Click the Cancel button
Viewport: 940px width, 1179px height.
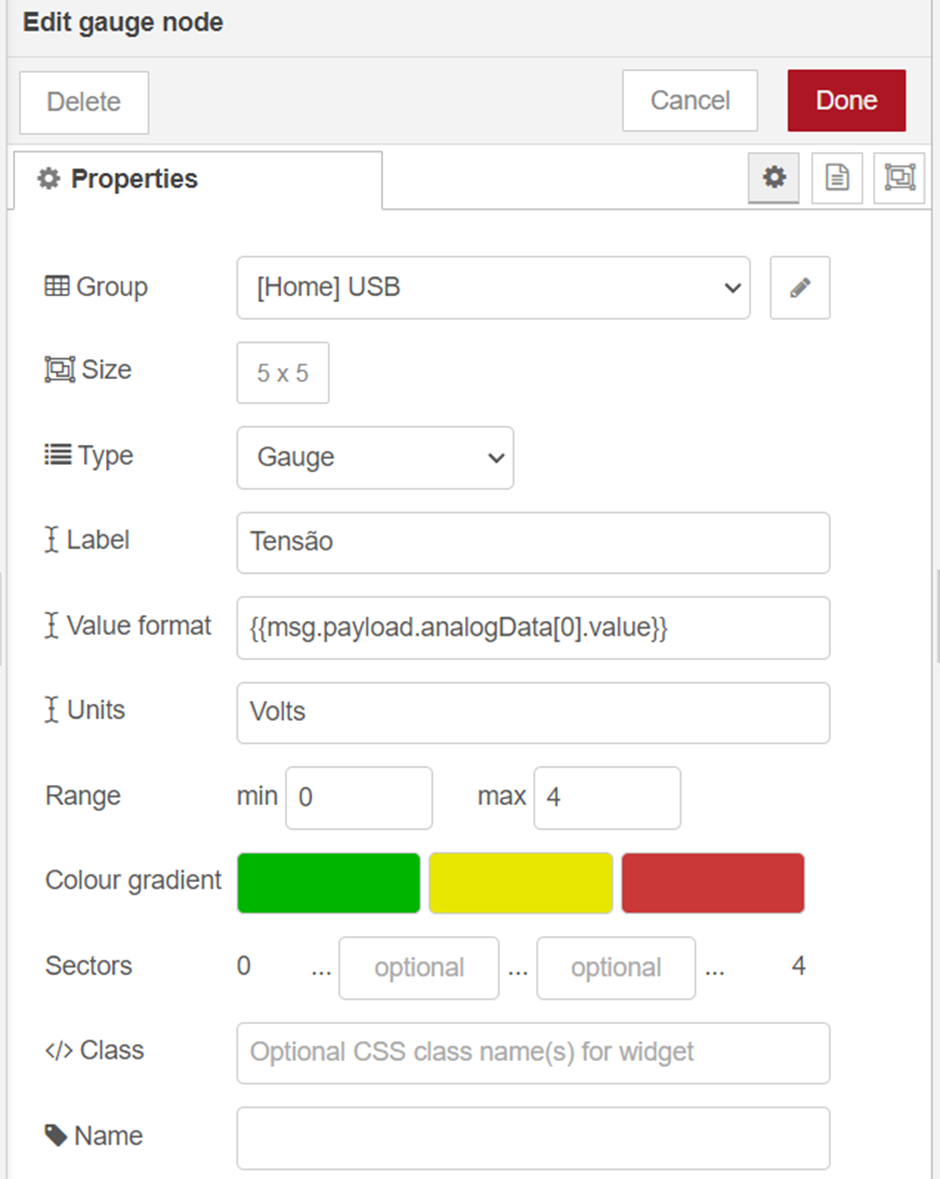coord(690,101)
